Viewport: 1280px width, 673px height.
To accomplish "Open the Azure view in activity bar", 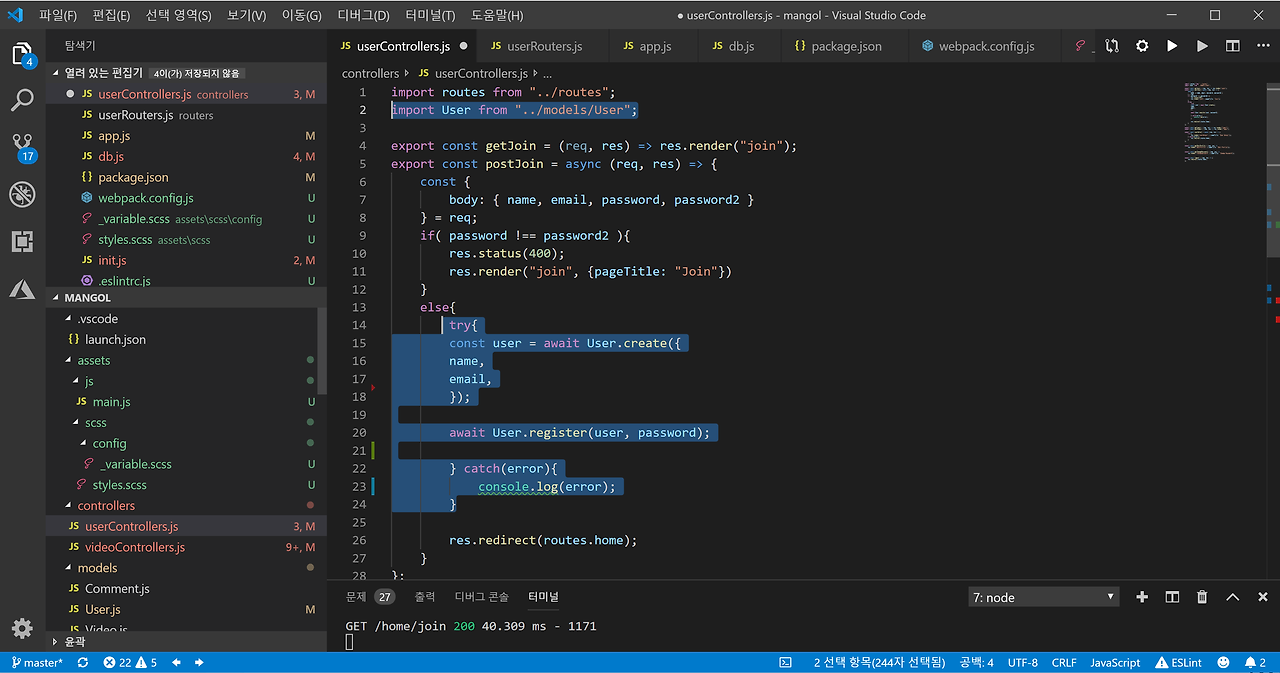I will [x=22, y=289].
